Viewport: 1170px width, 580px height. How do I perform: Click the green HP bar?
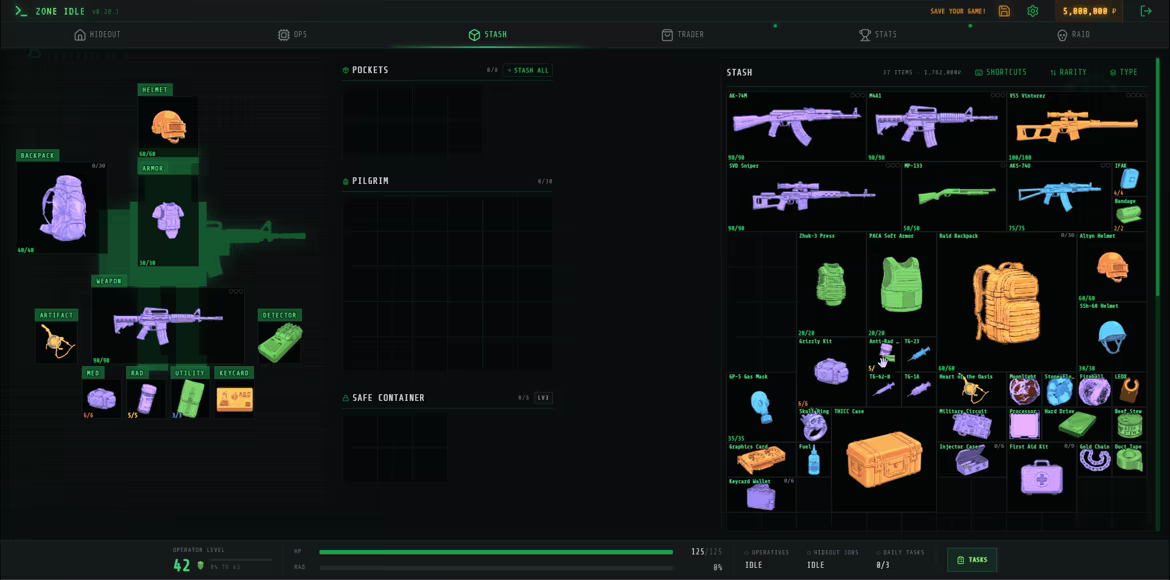point(496,552)
